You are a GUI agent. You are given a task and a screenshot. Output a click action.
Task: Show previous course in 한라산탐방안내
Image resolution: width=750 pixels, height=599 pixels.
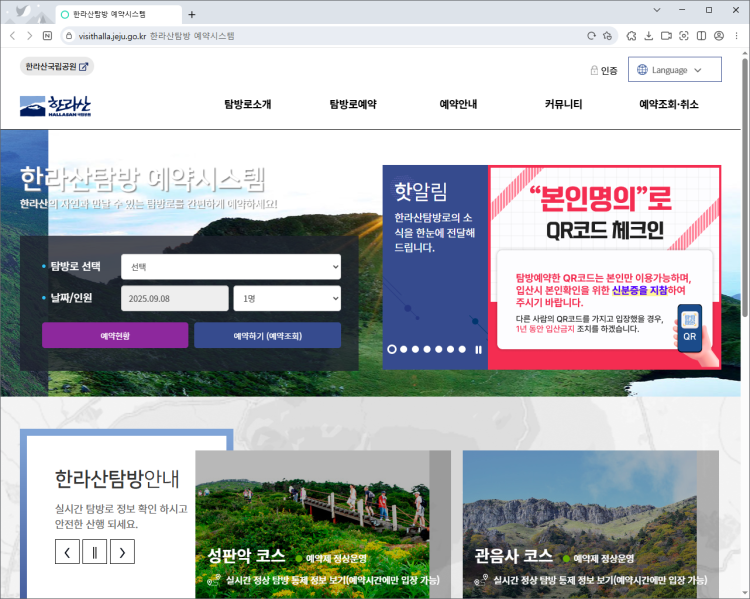(67, 552)
